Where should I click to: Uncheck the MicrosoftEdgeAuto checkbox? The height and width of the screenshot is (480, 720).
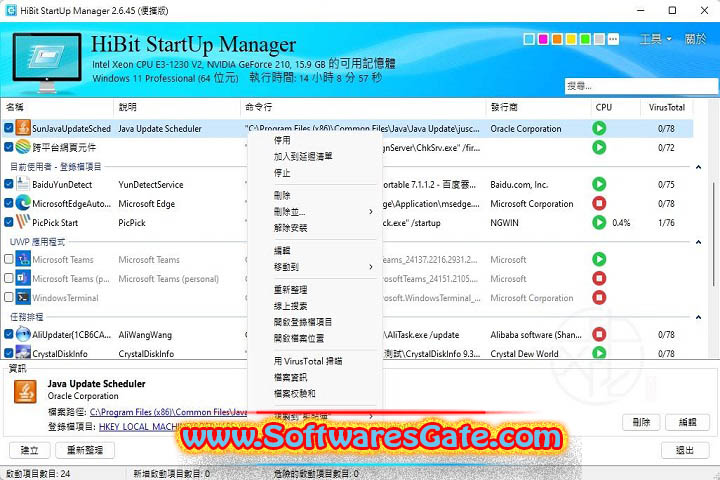8,203
